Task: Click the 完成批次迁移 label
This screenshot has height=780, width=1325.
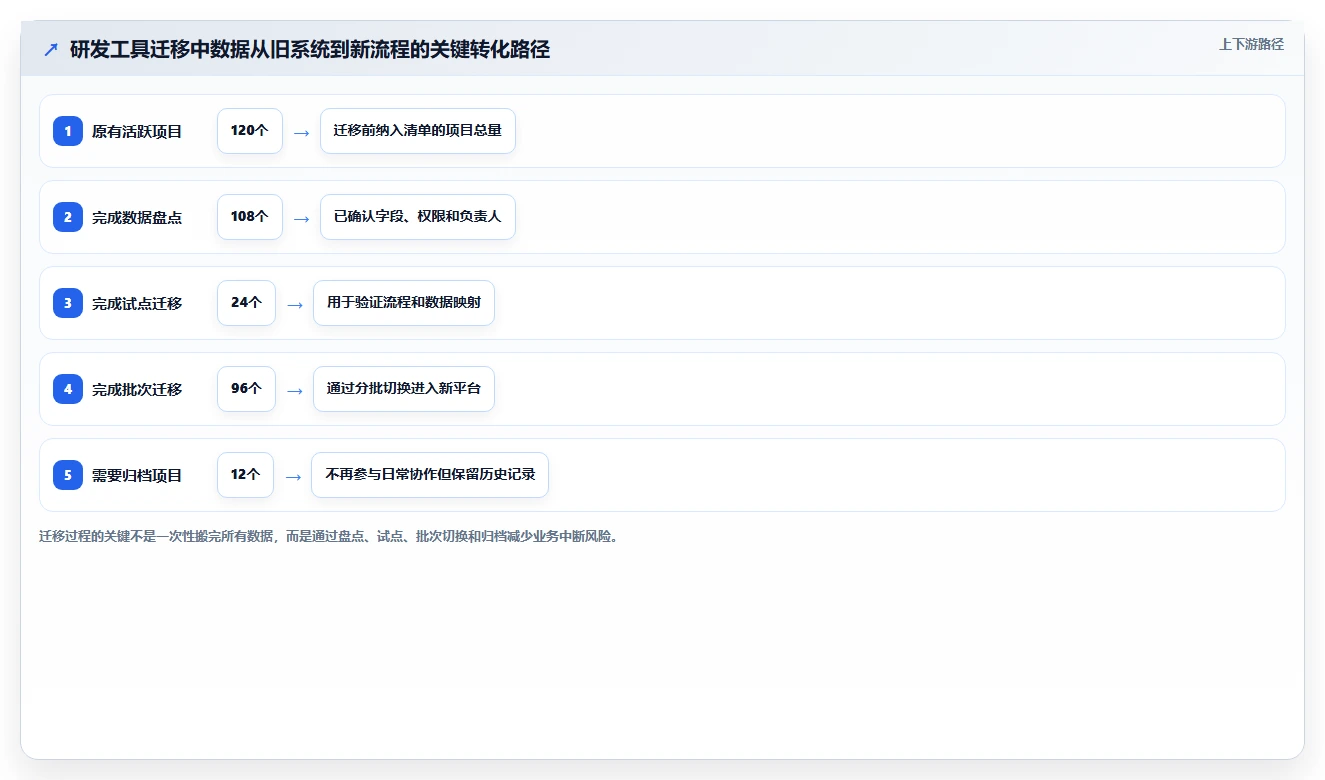Action: 137,389
